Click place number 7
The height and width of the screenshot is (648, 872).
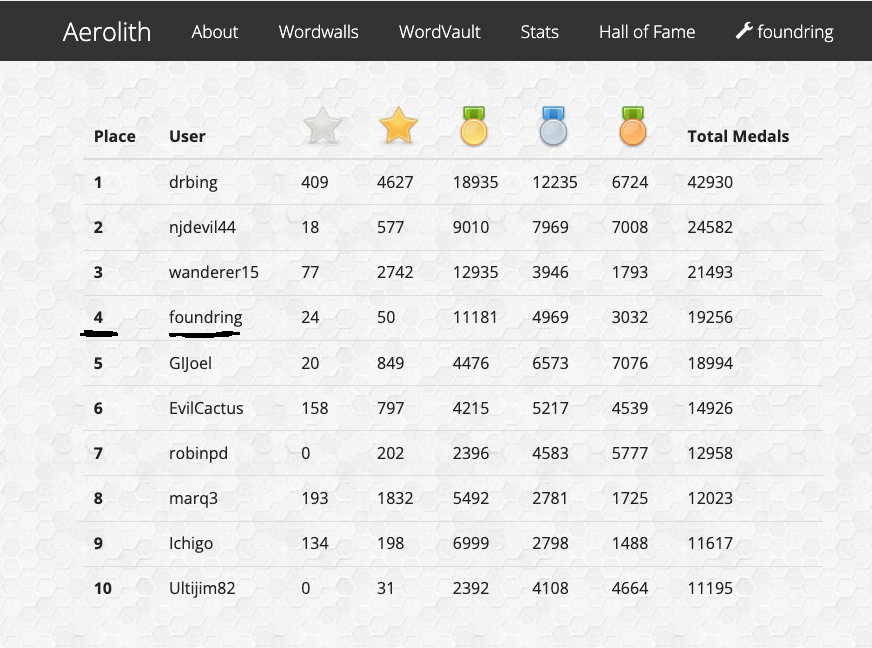[x=98, y=453]
